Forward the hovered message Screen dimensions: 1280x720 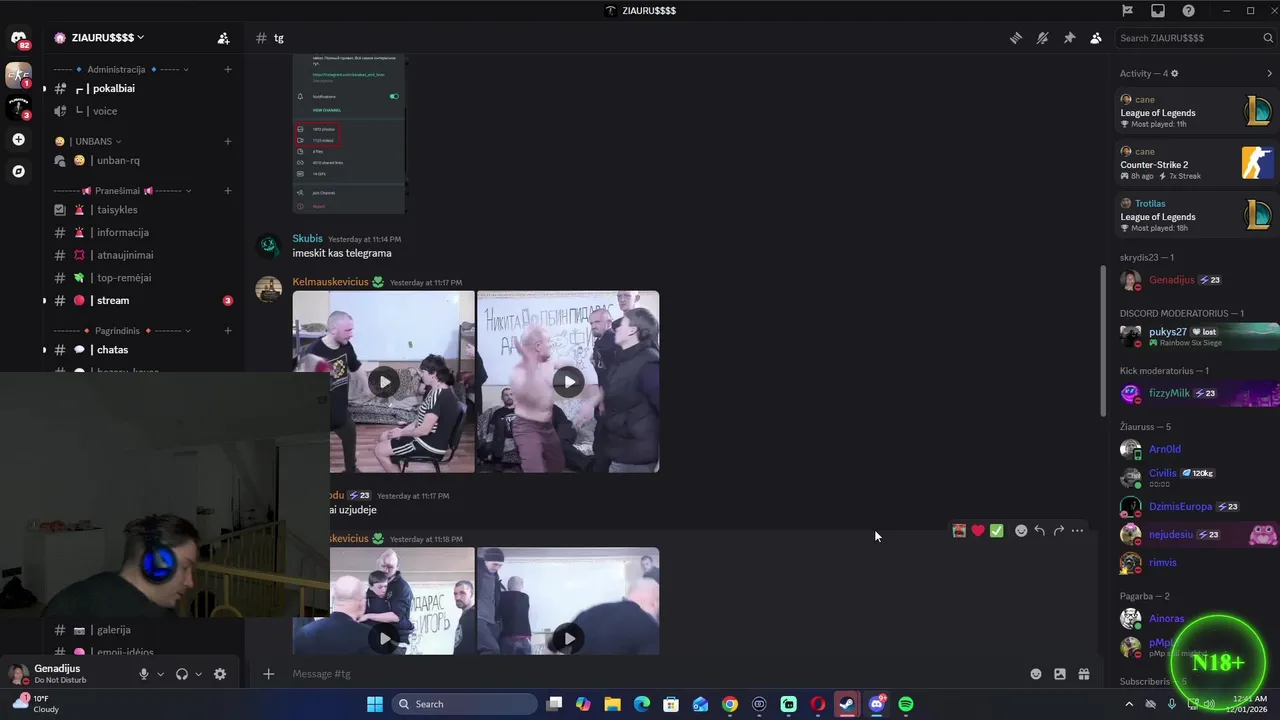click(1059, 531)
